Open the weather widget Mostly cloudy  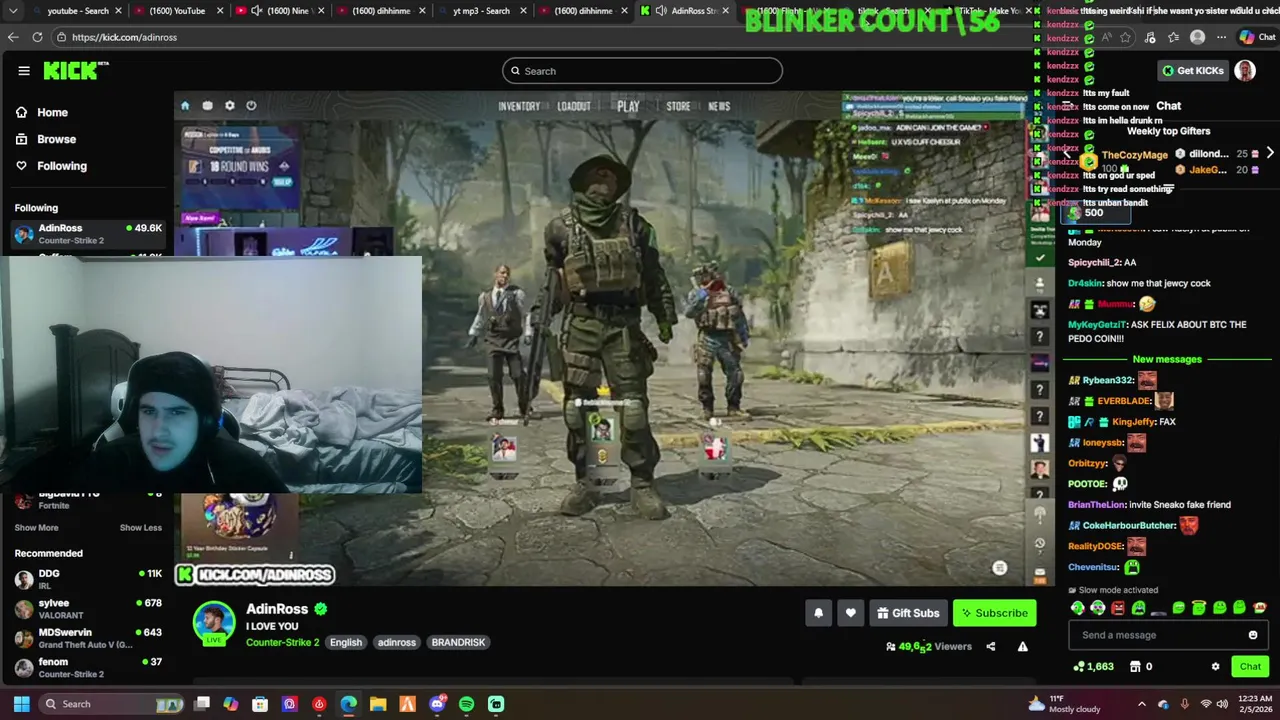click(x=1064, y=704)
